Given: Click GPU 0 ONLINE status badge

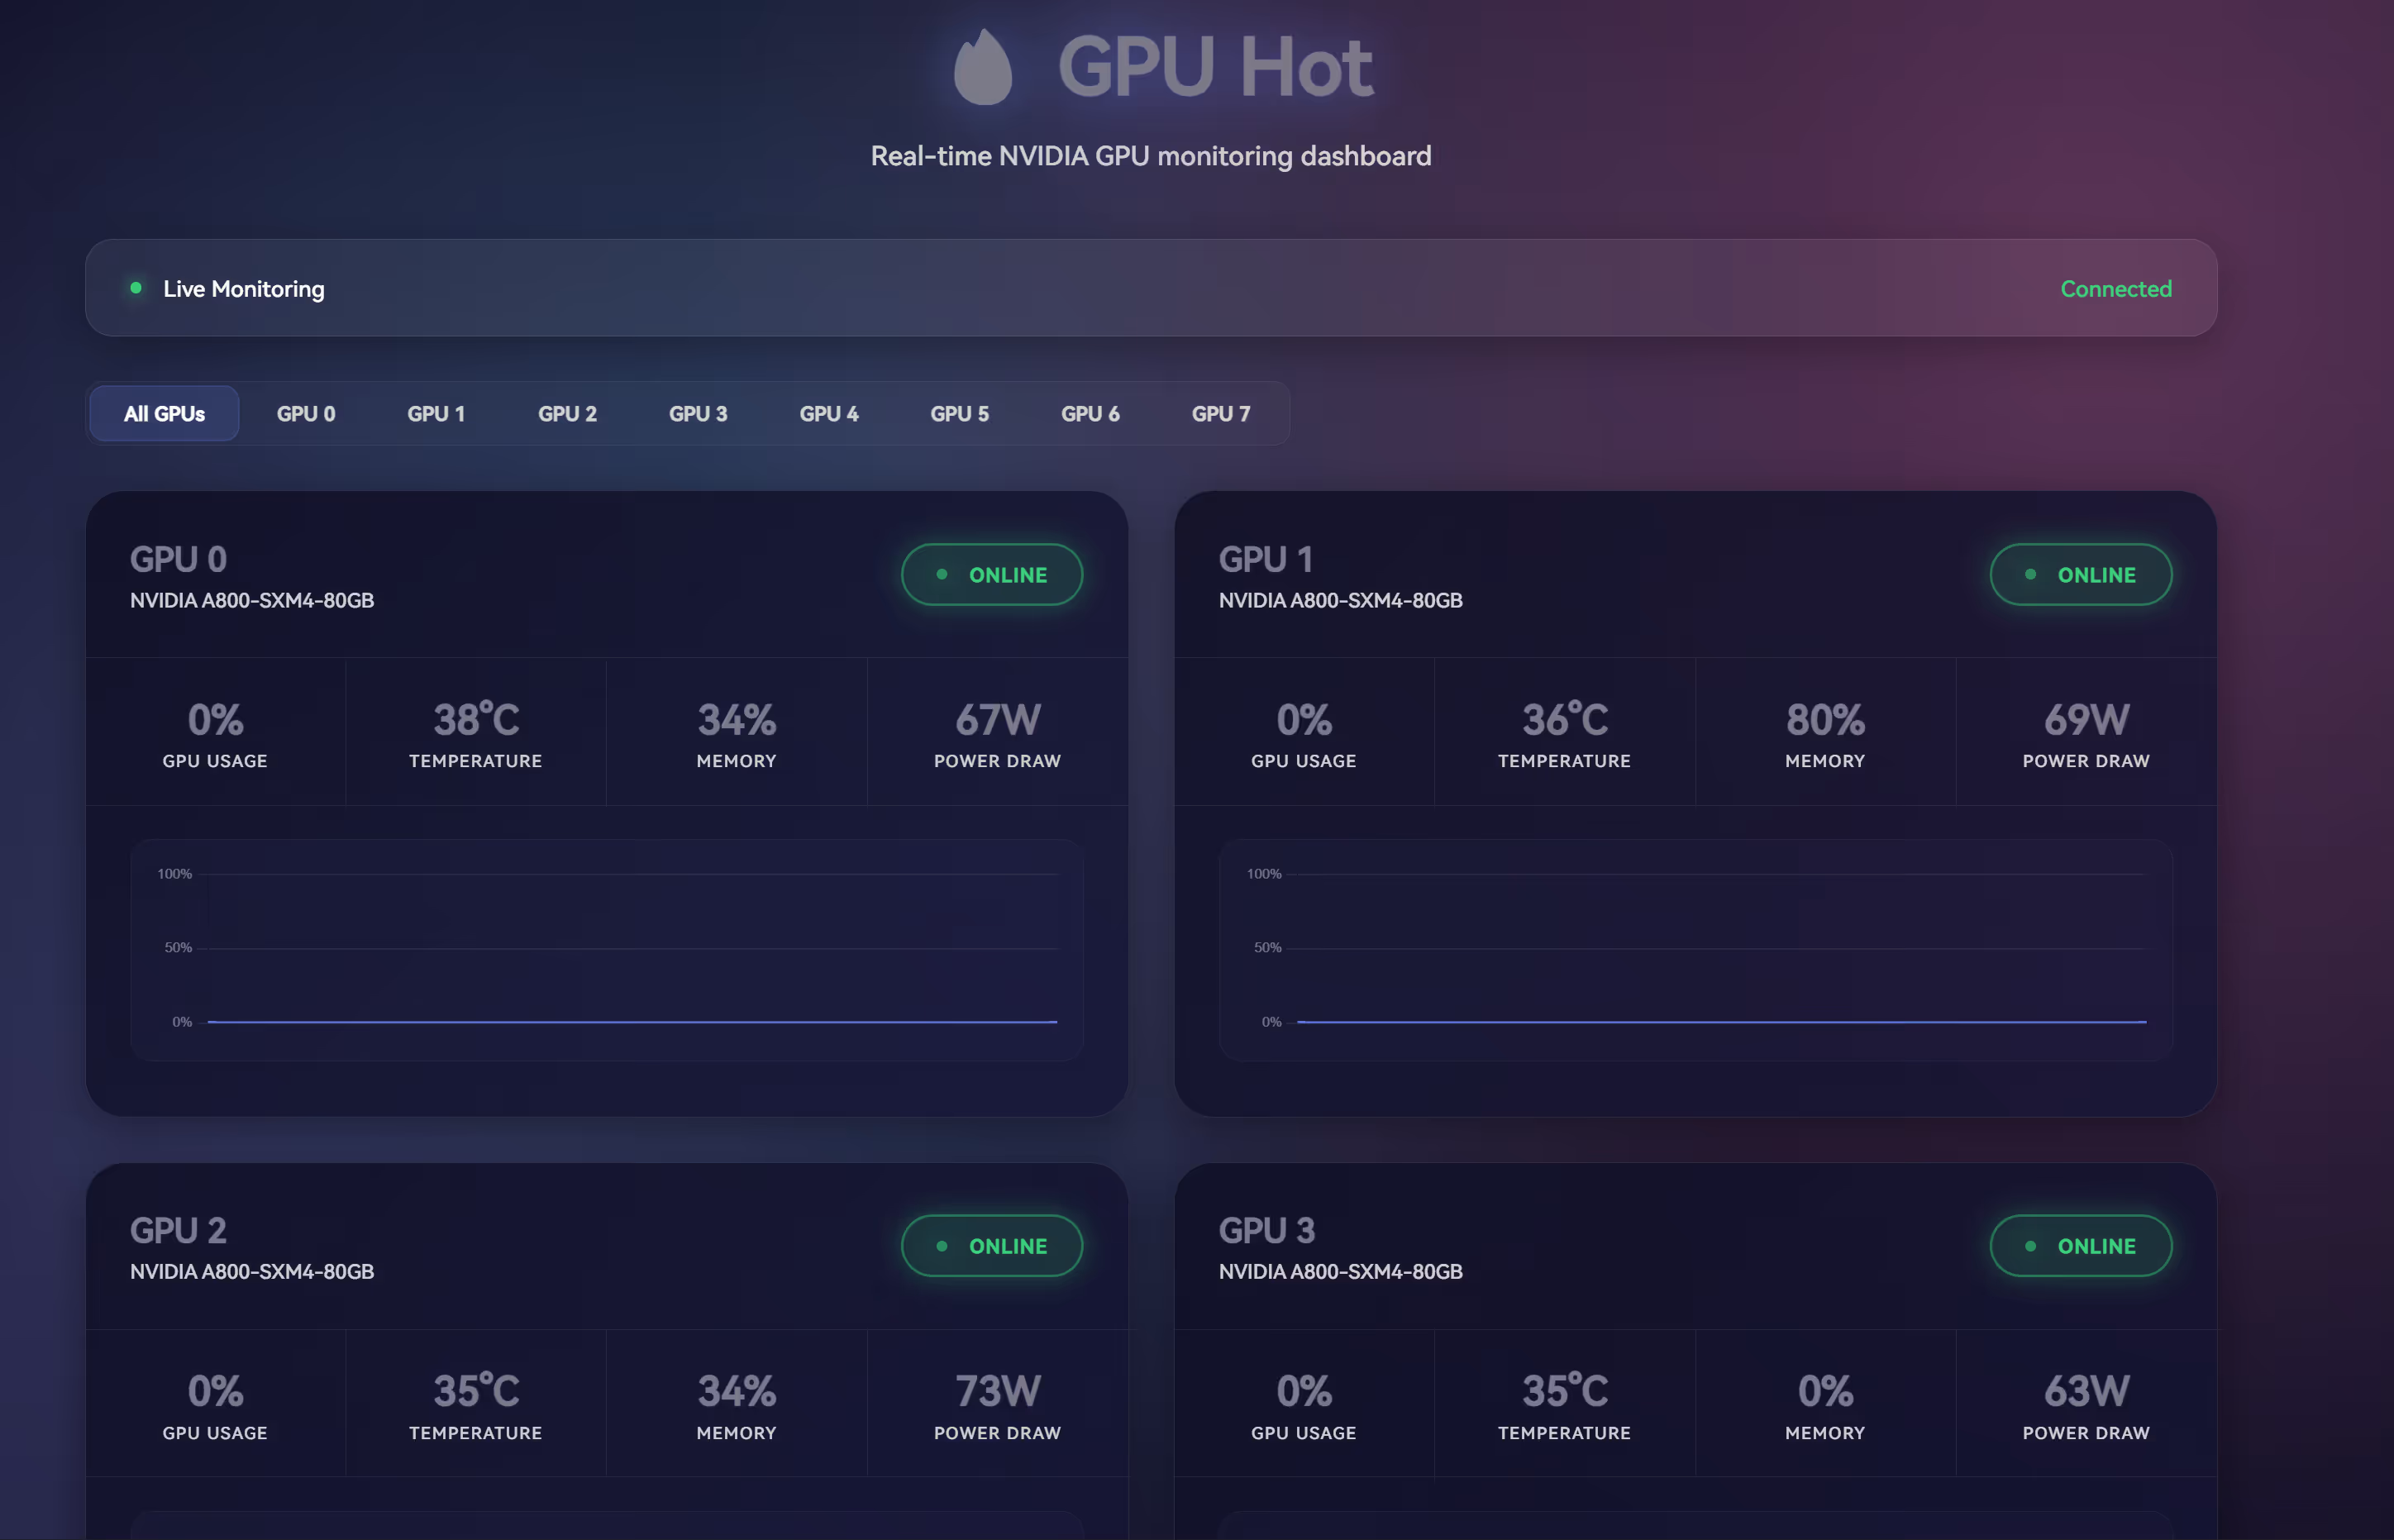Looking at the screenshot, I should [x=991, y=575].
